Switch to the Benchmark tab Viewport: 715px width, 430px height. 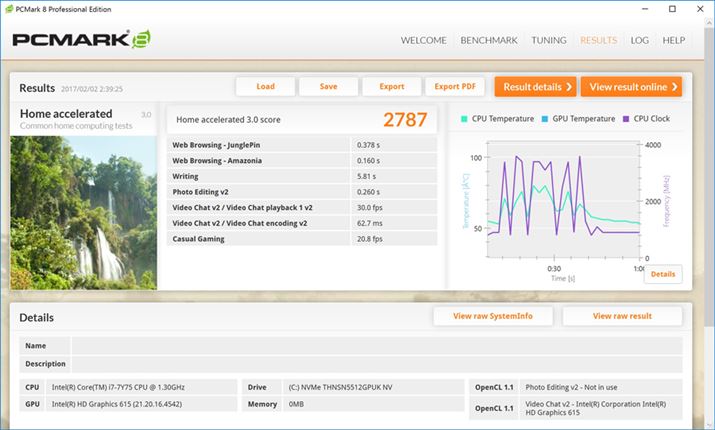pos(489,41)
